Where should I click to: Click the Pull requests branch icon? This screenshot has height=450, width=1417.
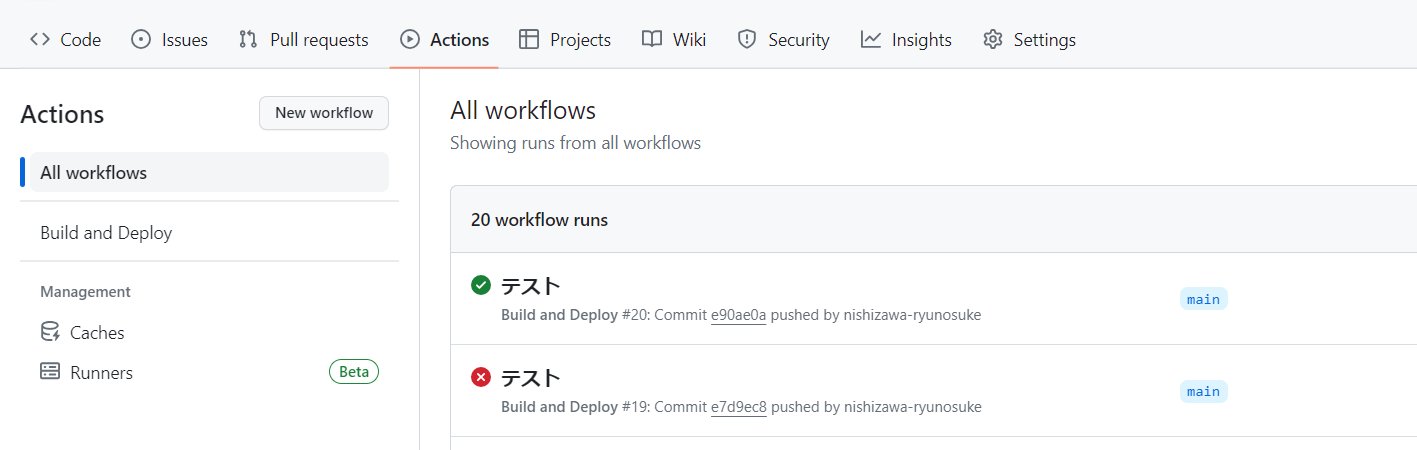click(249, 40)
